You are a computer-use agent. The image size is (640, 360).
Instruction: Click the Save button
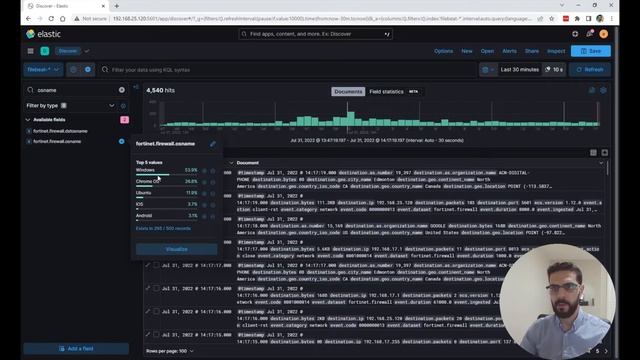(x=591, y=51)
